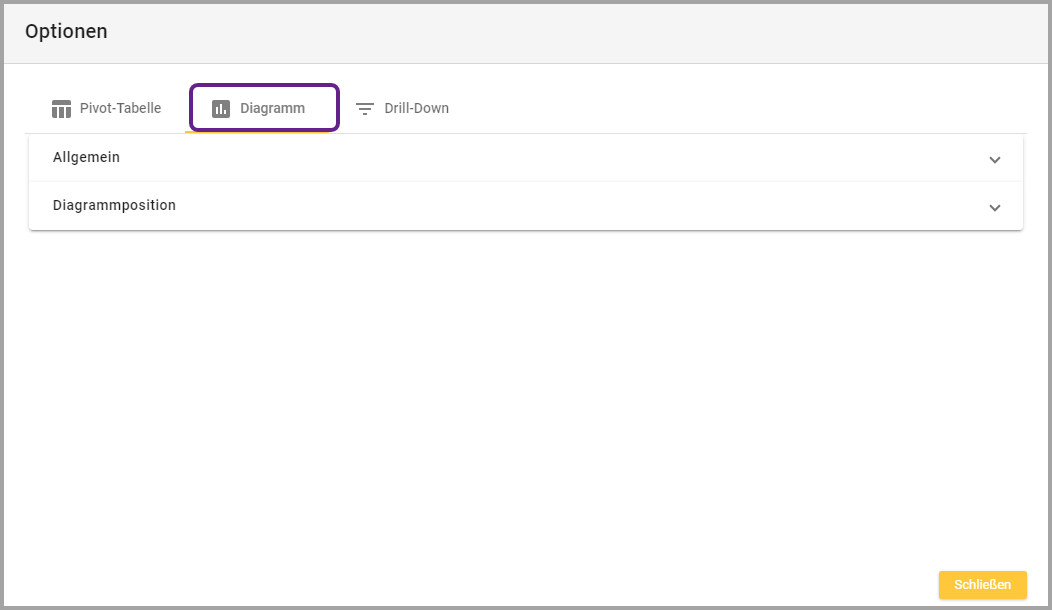Click the Optionen dialog title
The width and height of the screenshot is (1052, 610).
point(66,32)
